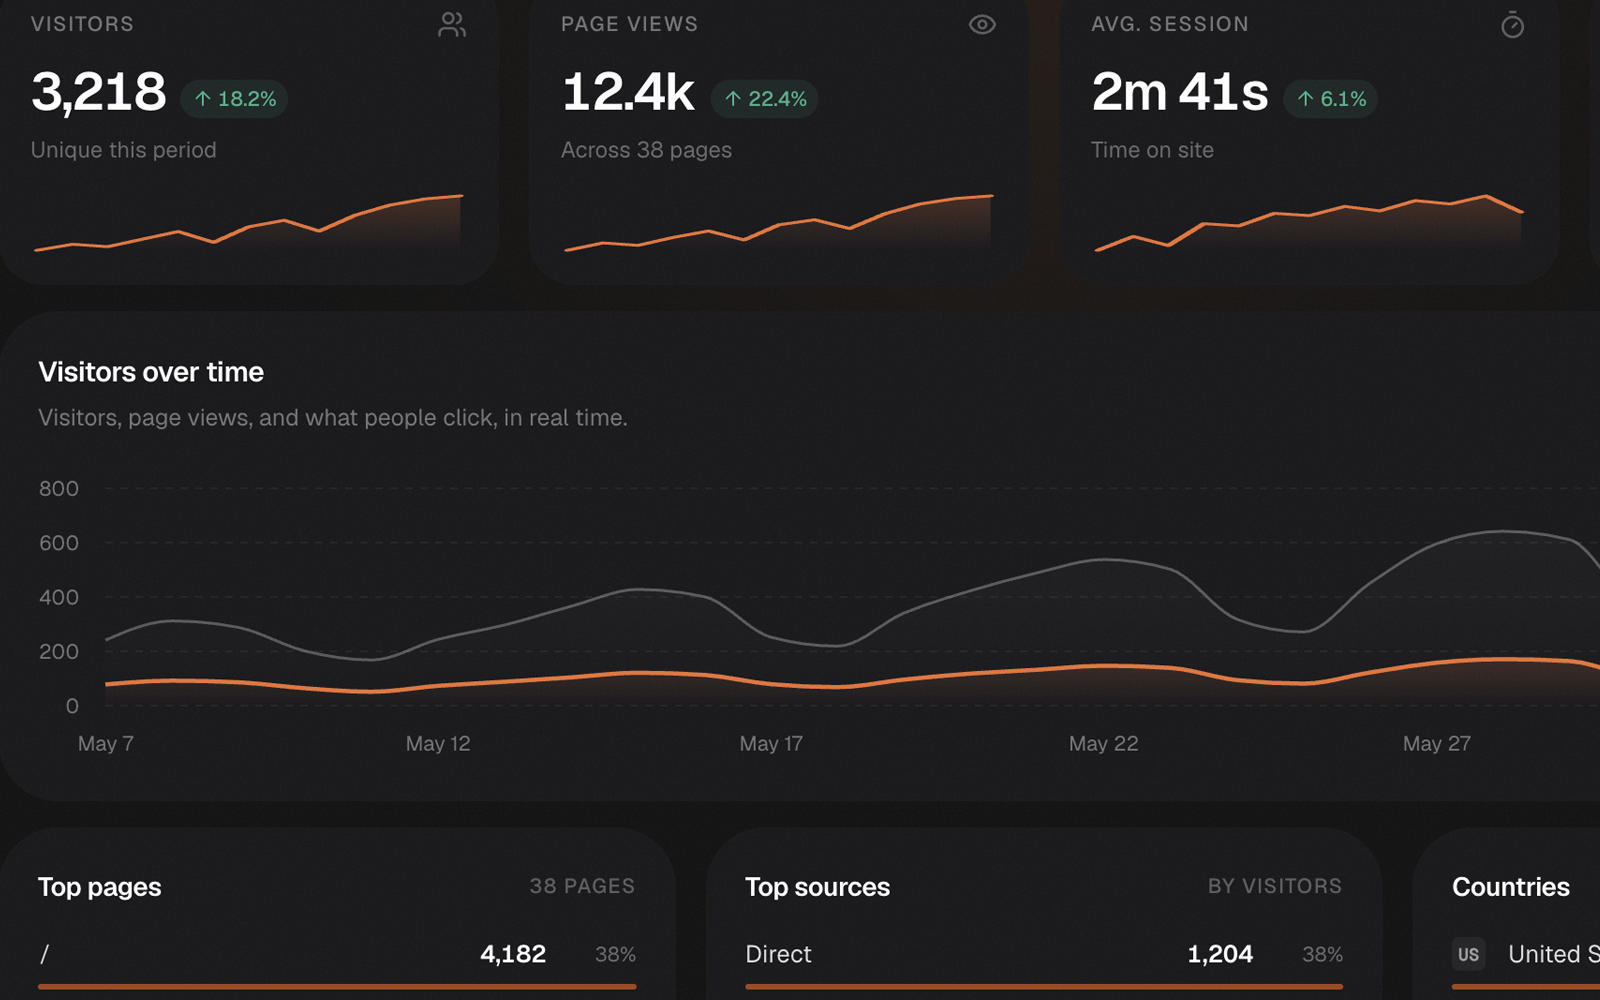Screen dimensions: 1600x1000
Task: Click the orange Direct source progress bar
Action: tap(1044, 986)
